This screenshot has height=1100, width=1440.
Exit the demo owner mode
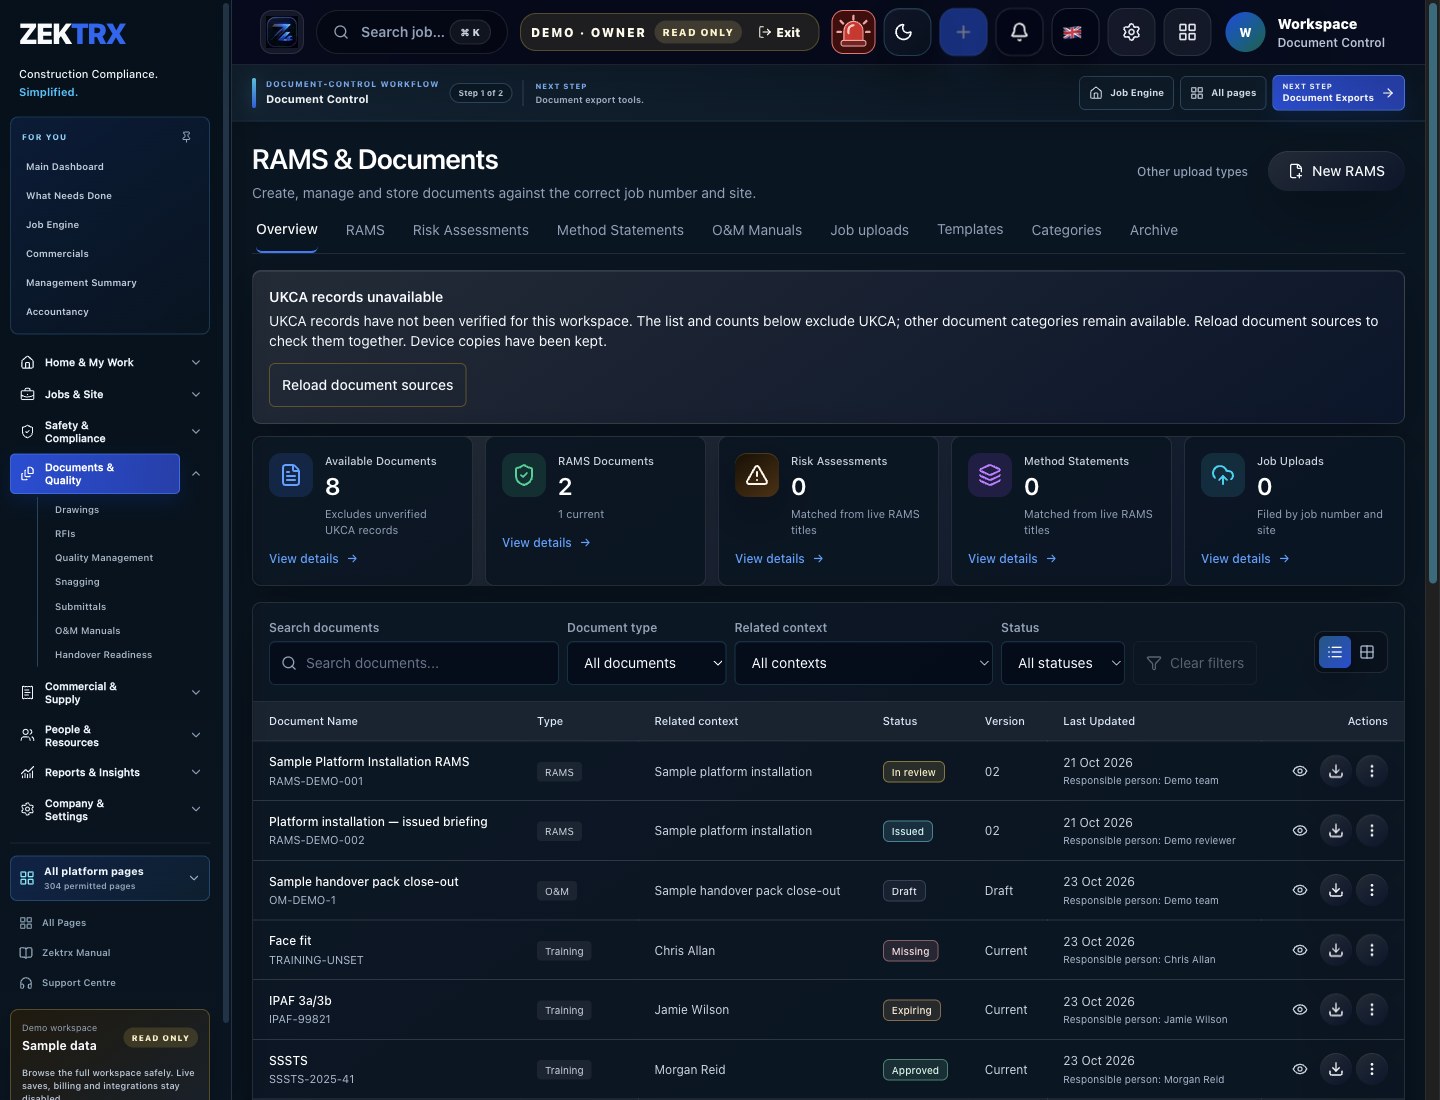click(x=779, y=32)
